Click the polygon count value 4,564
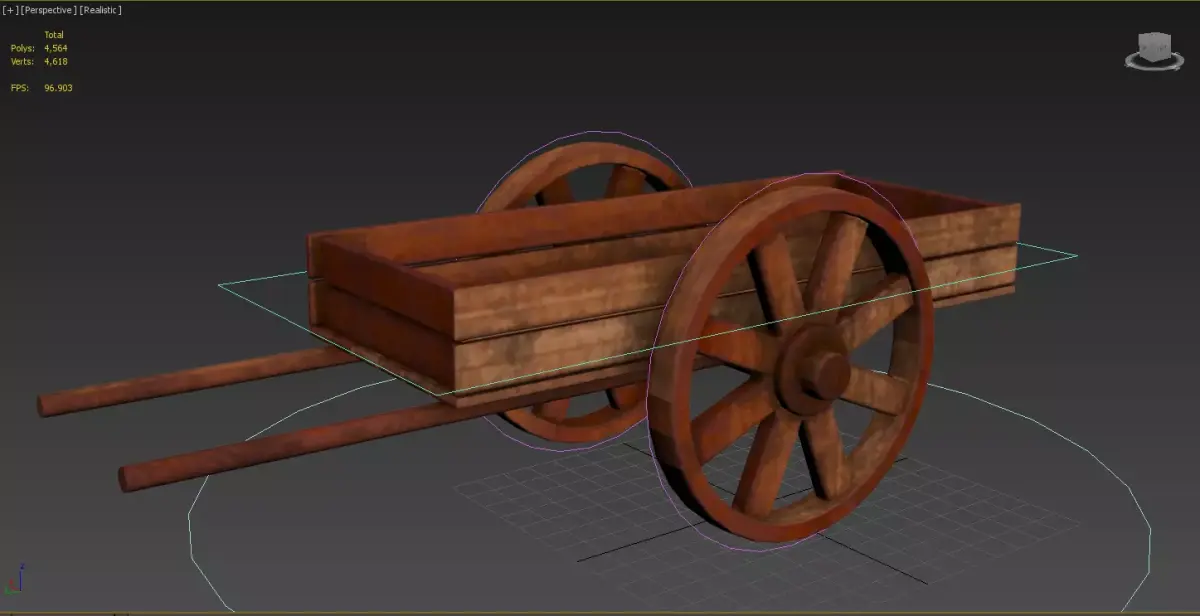This screenshot has width=1200, height=616. coord(56,48)
